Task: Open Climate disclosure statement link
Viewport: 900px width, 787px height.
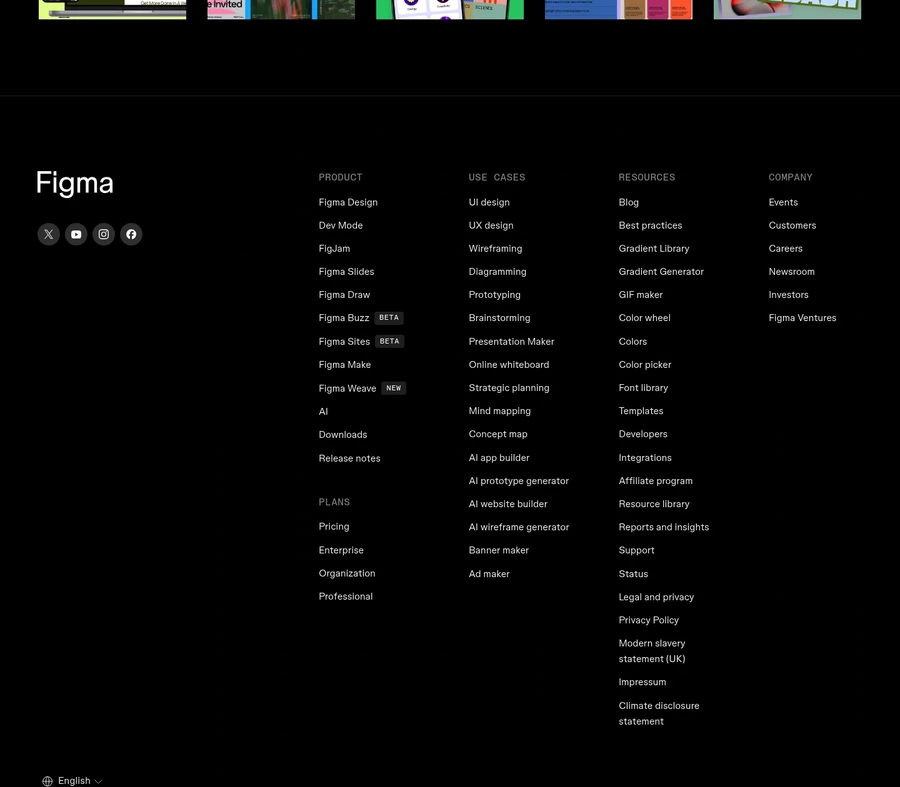Action: tap(659, 714)
